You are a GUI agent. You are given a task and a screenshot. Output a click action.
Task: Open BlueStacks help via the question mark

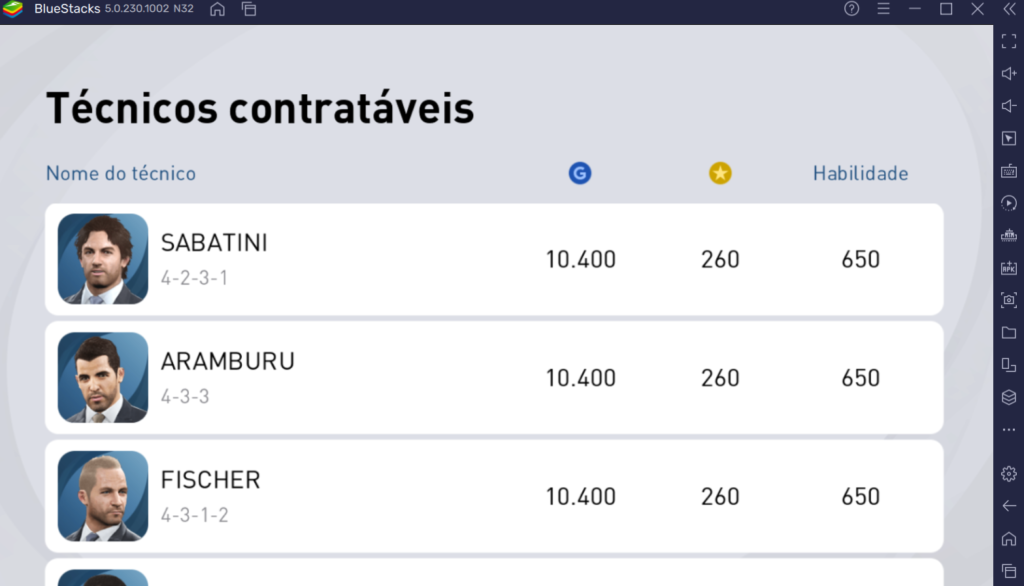[x=851, y=9]
